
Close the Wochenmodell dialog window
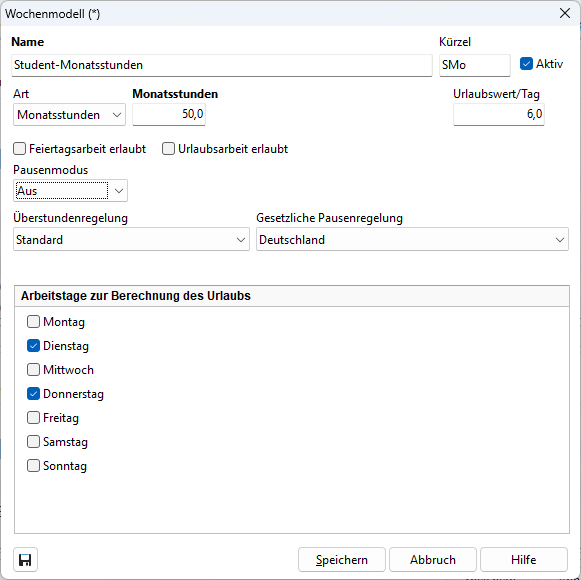[565, 13]
